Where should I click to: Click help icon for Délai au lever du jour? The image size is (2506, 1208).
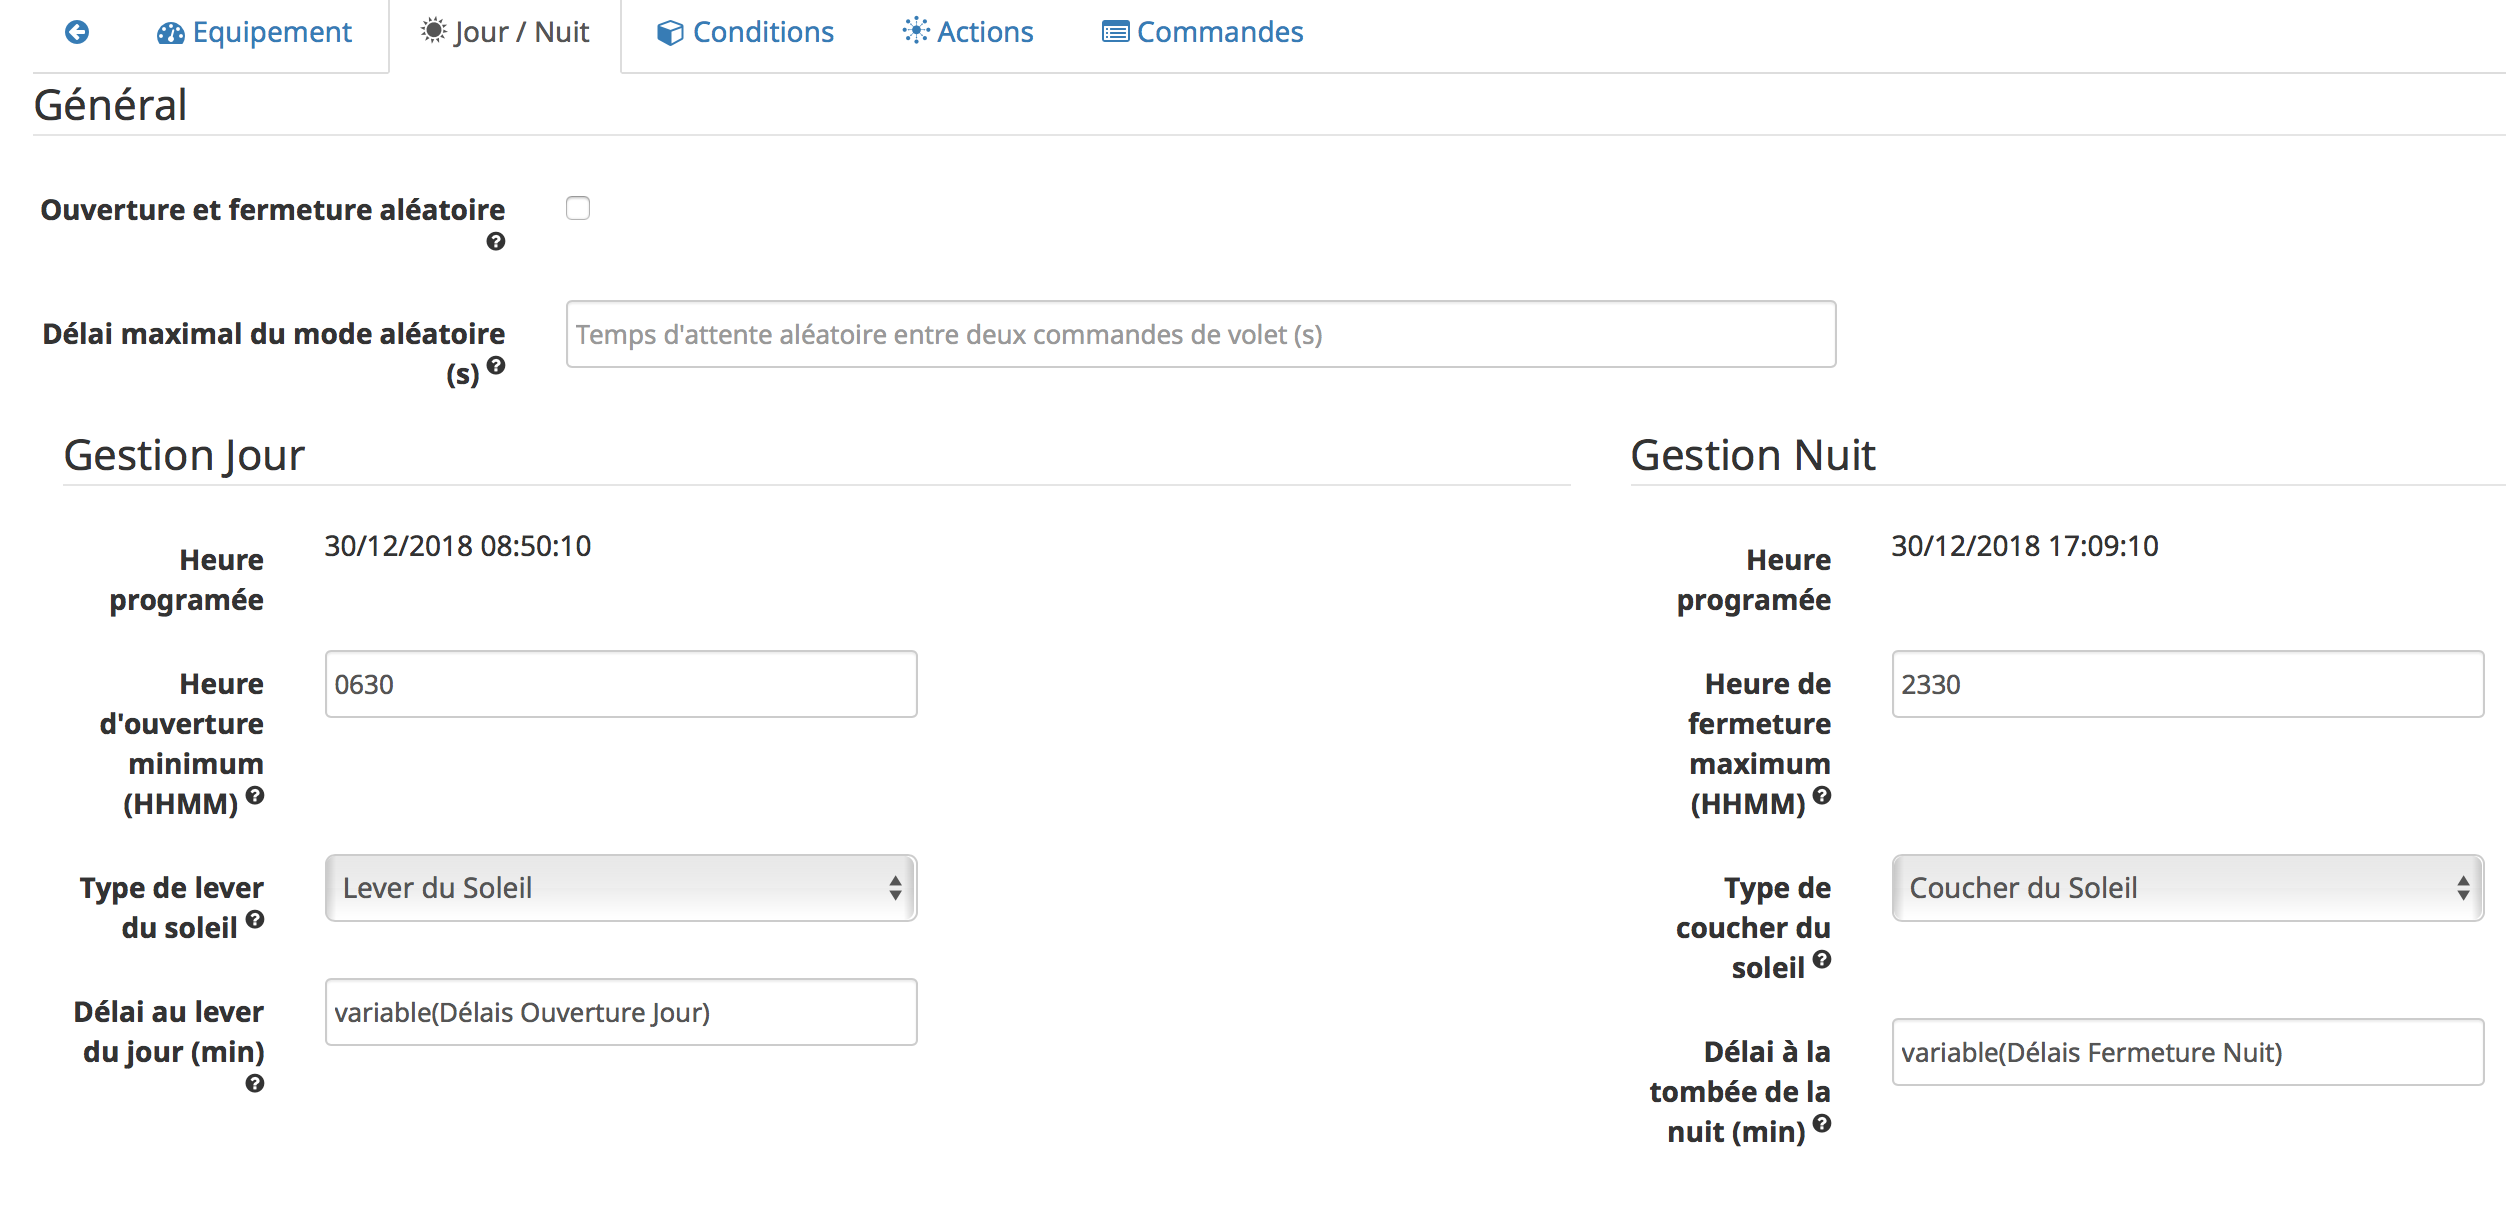255,1084
